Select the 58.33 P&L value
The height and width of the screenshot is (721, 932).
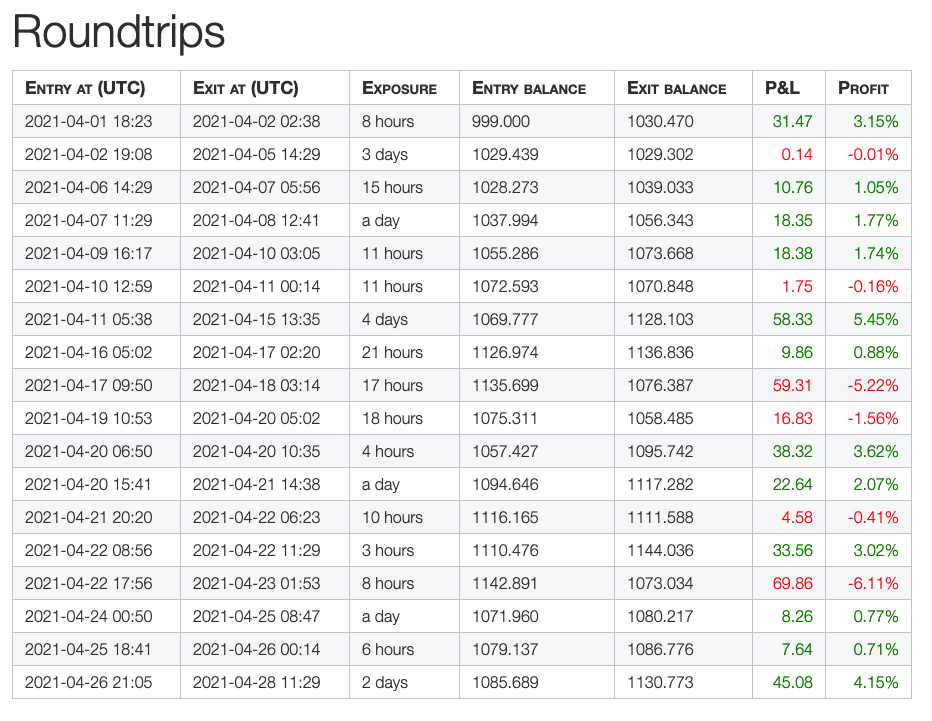coord(792,320)
